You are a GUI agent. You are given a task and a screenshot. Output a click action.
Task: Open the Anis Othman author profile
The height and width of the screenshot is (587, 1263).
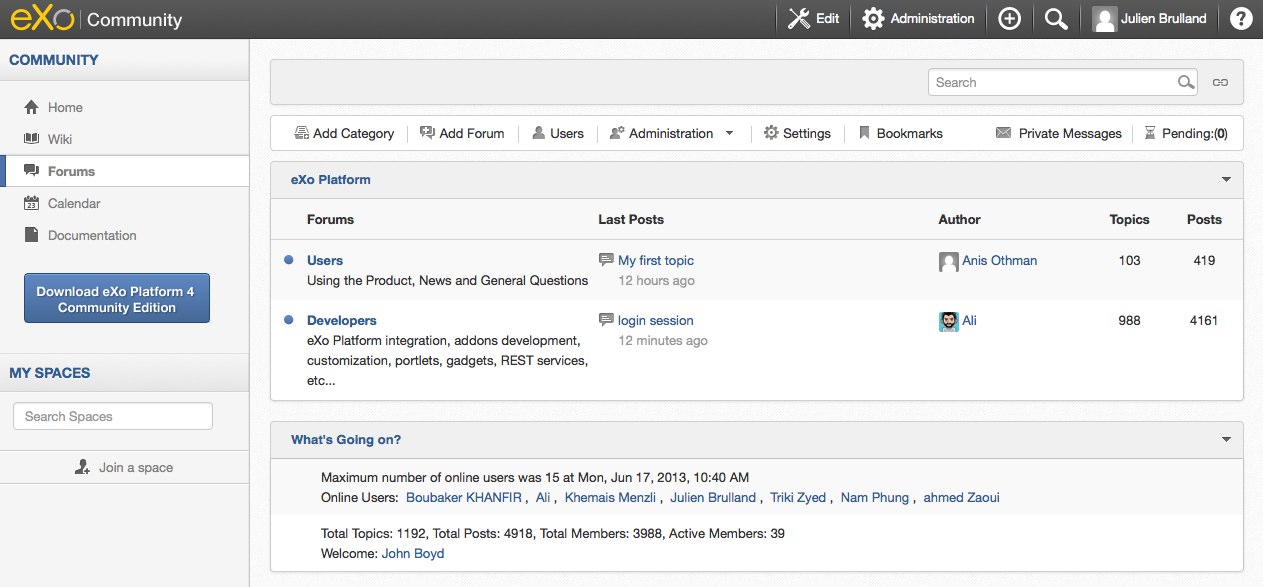(x=1000, y=260)
